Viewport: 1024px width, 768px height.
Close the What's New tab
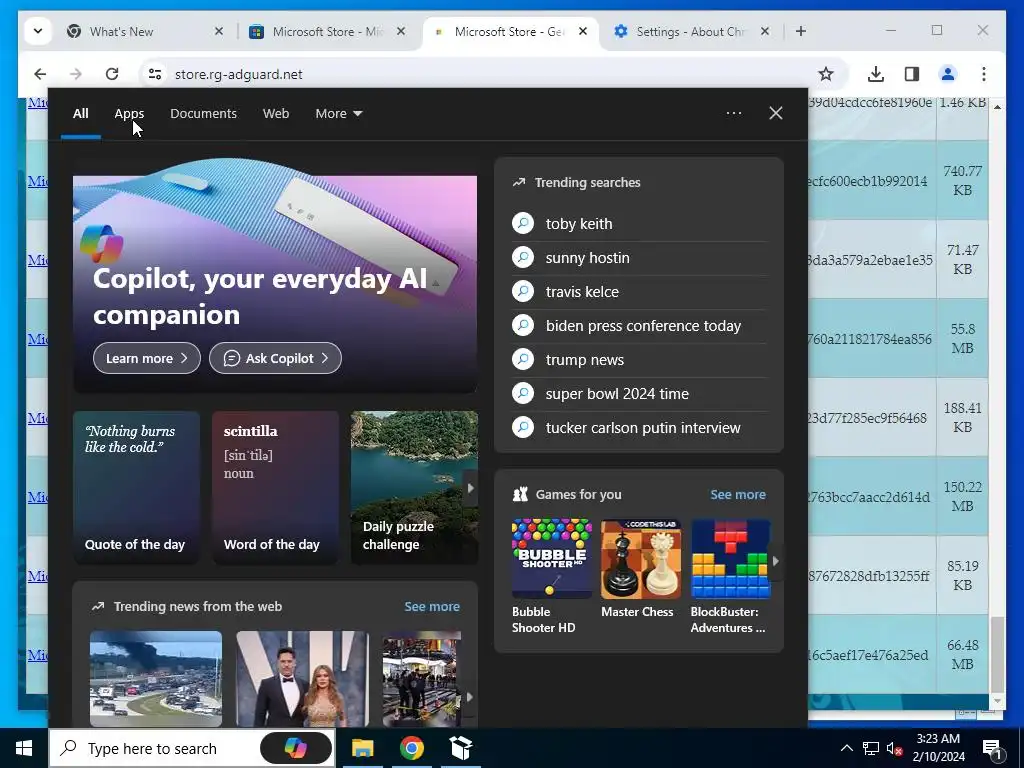pyautogui.click(x=219, y=31)
